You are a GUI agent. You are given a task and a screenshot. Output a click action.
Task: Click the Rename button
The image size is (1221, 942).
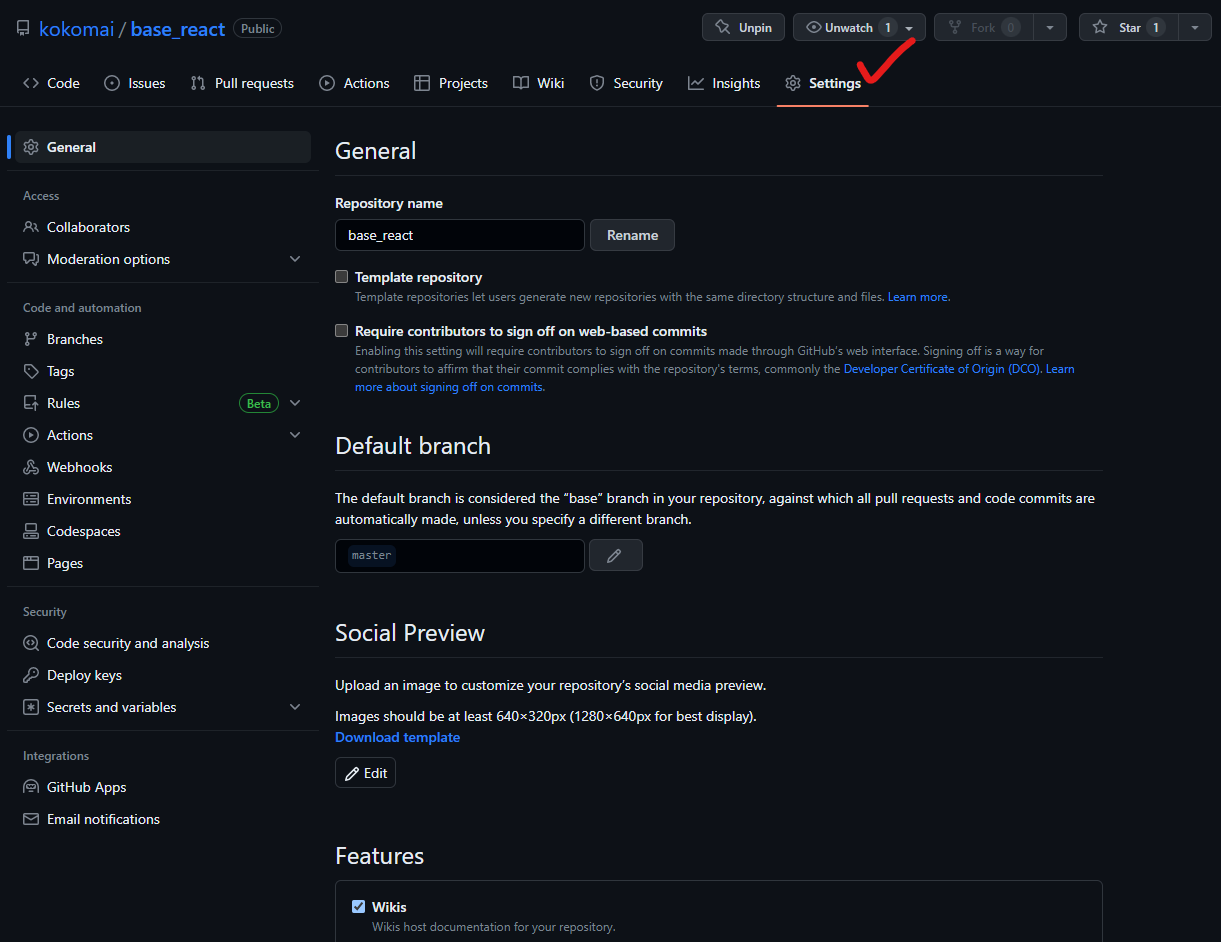632,235
